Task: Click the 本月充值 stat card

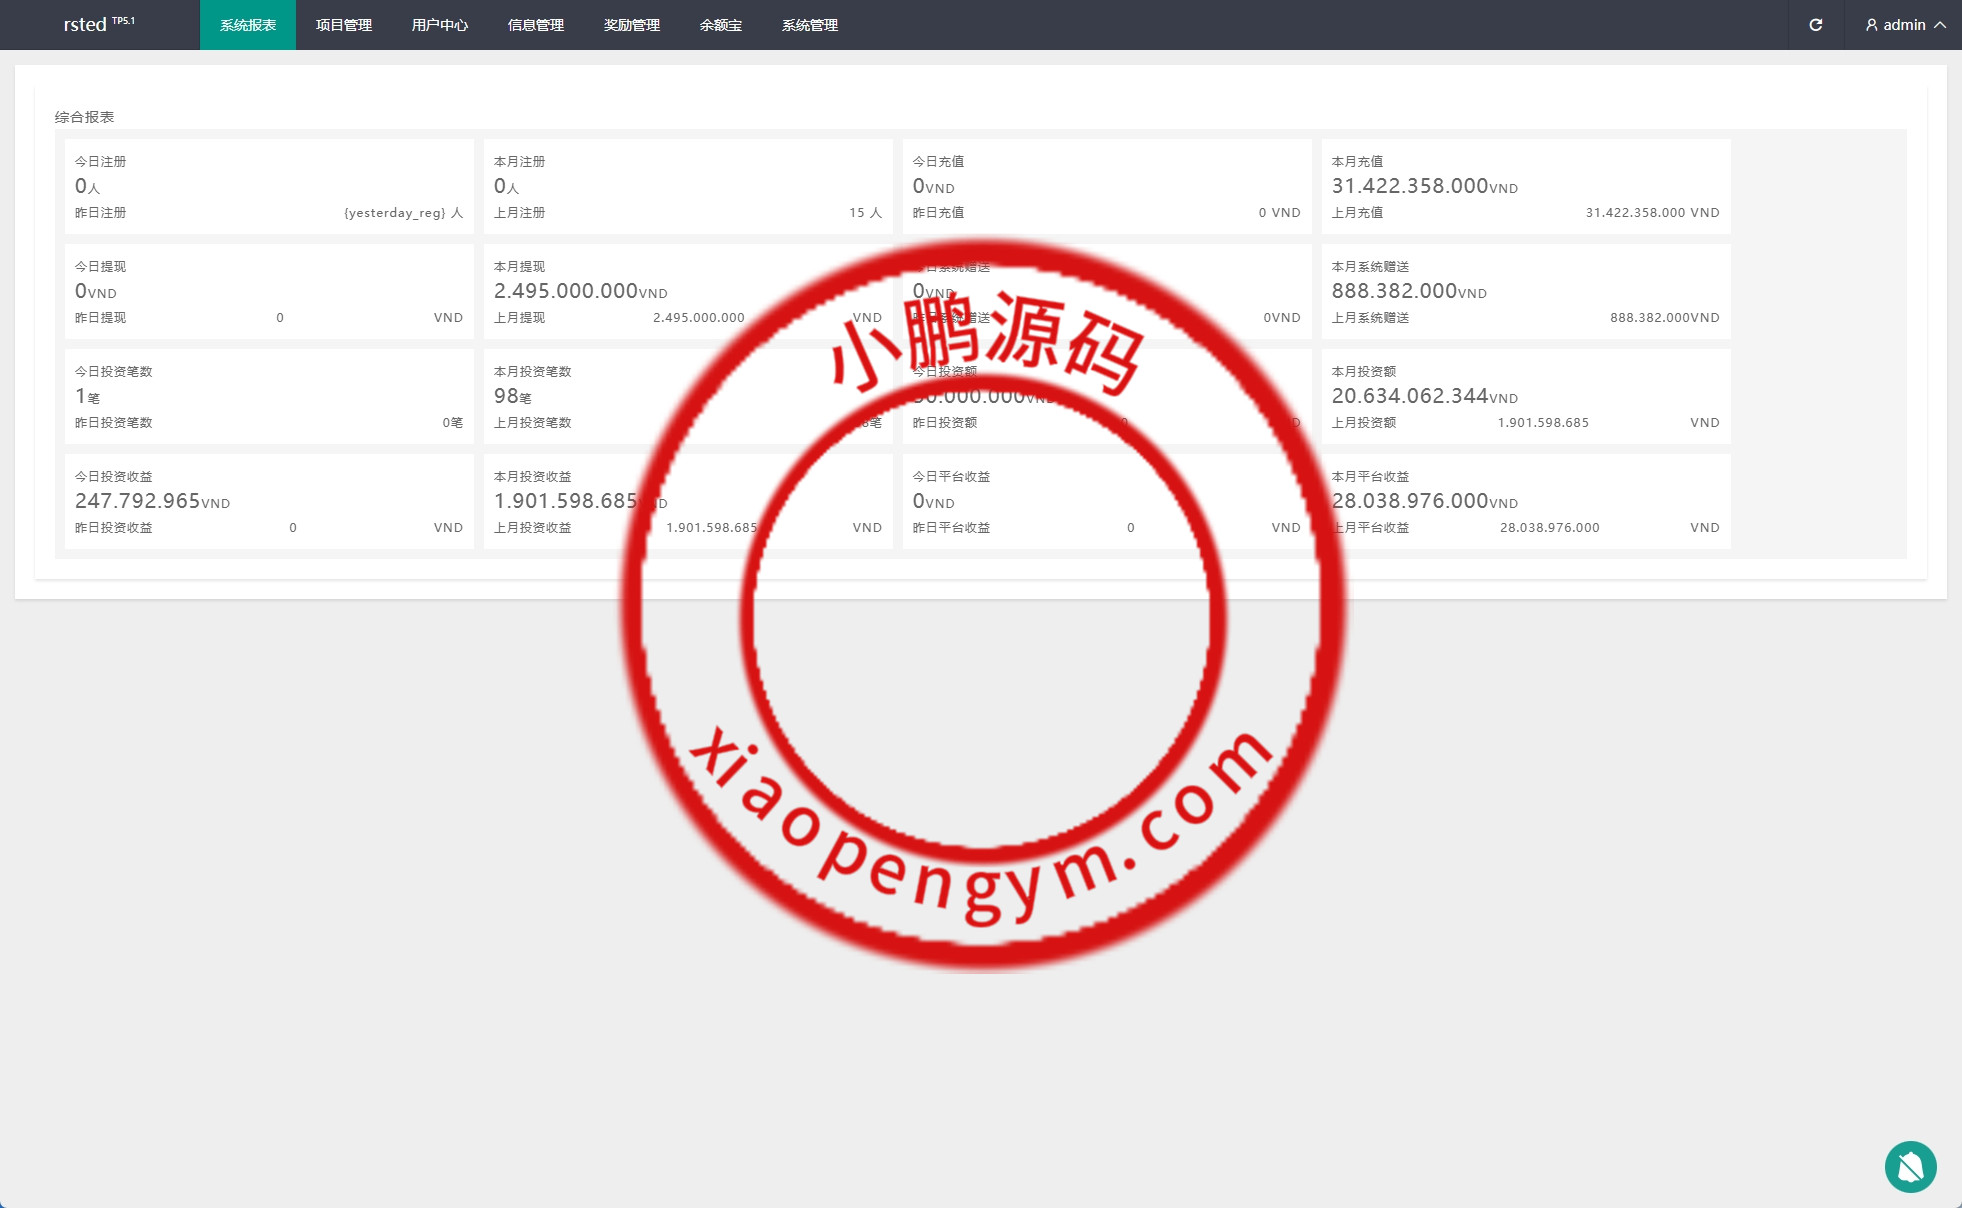Action: coord(1525,187)
